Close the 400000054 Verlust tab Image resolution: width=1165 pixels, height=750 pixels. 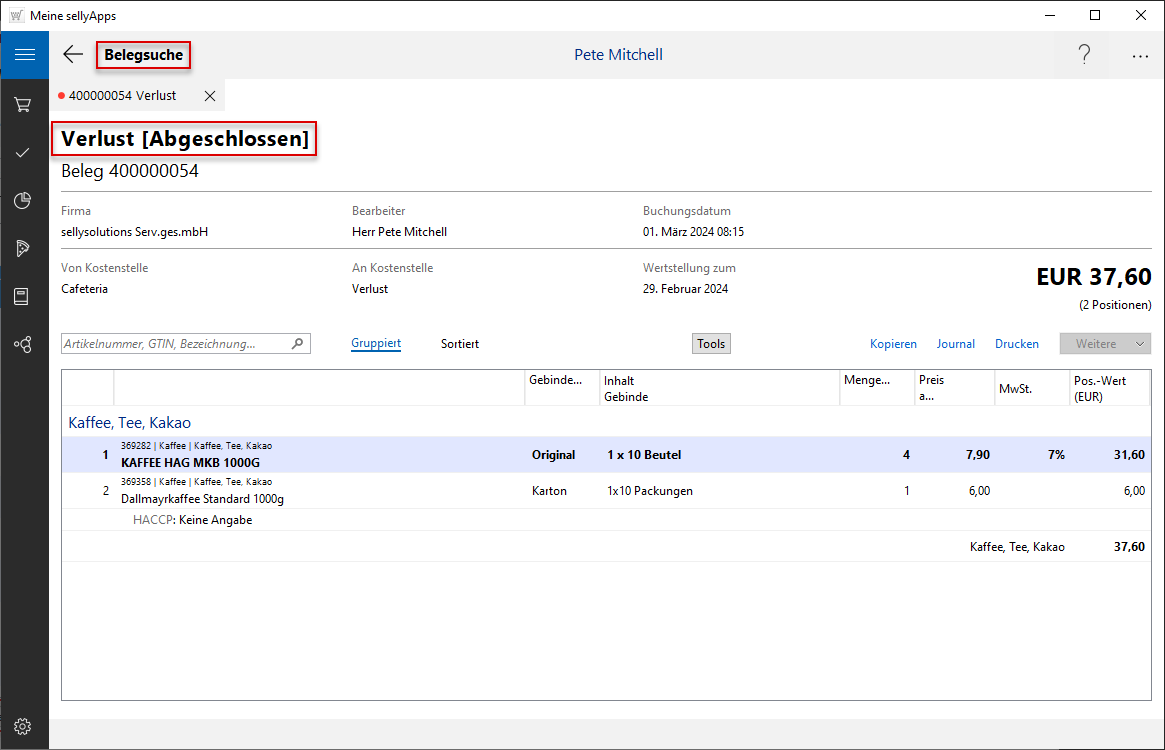(x=210, y=96)
